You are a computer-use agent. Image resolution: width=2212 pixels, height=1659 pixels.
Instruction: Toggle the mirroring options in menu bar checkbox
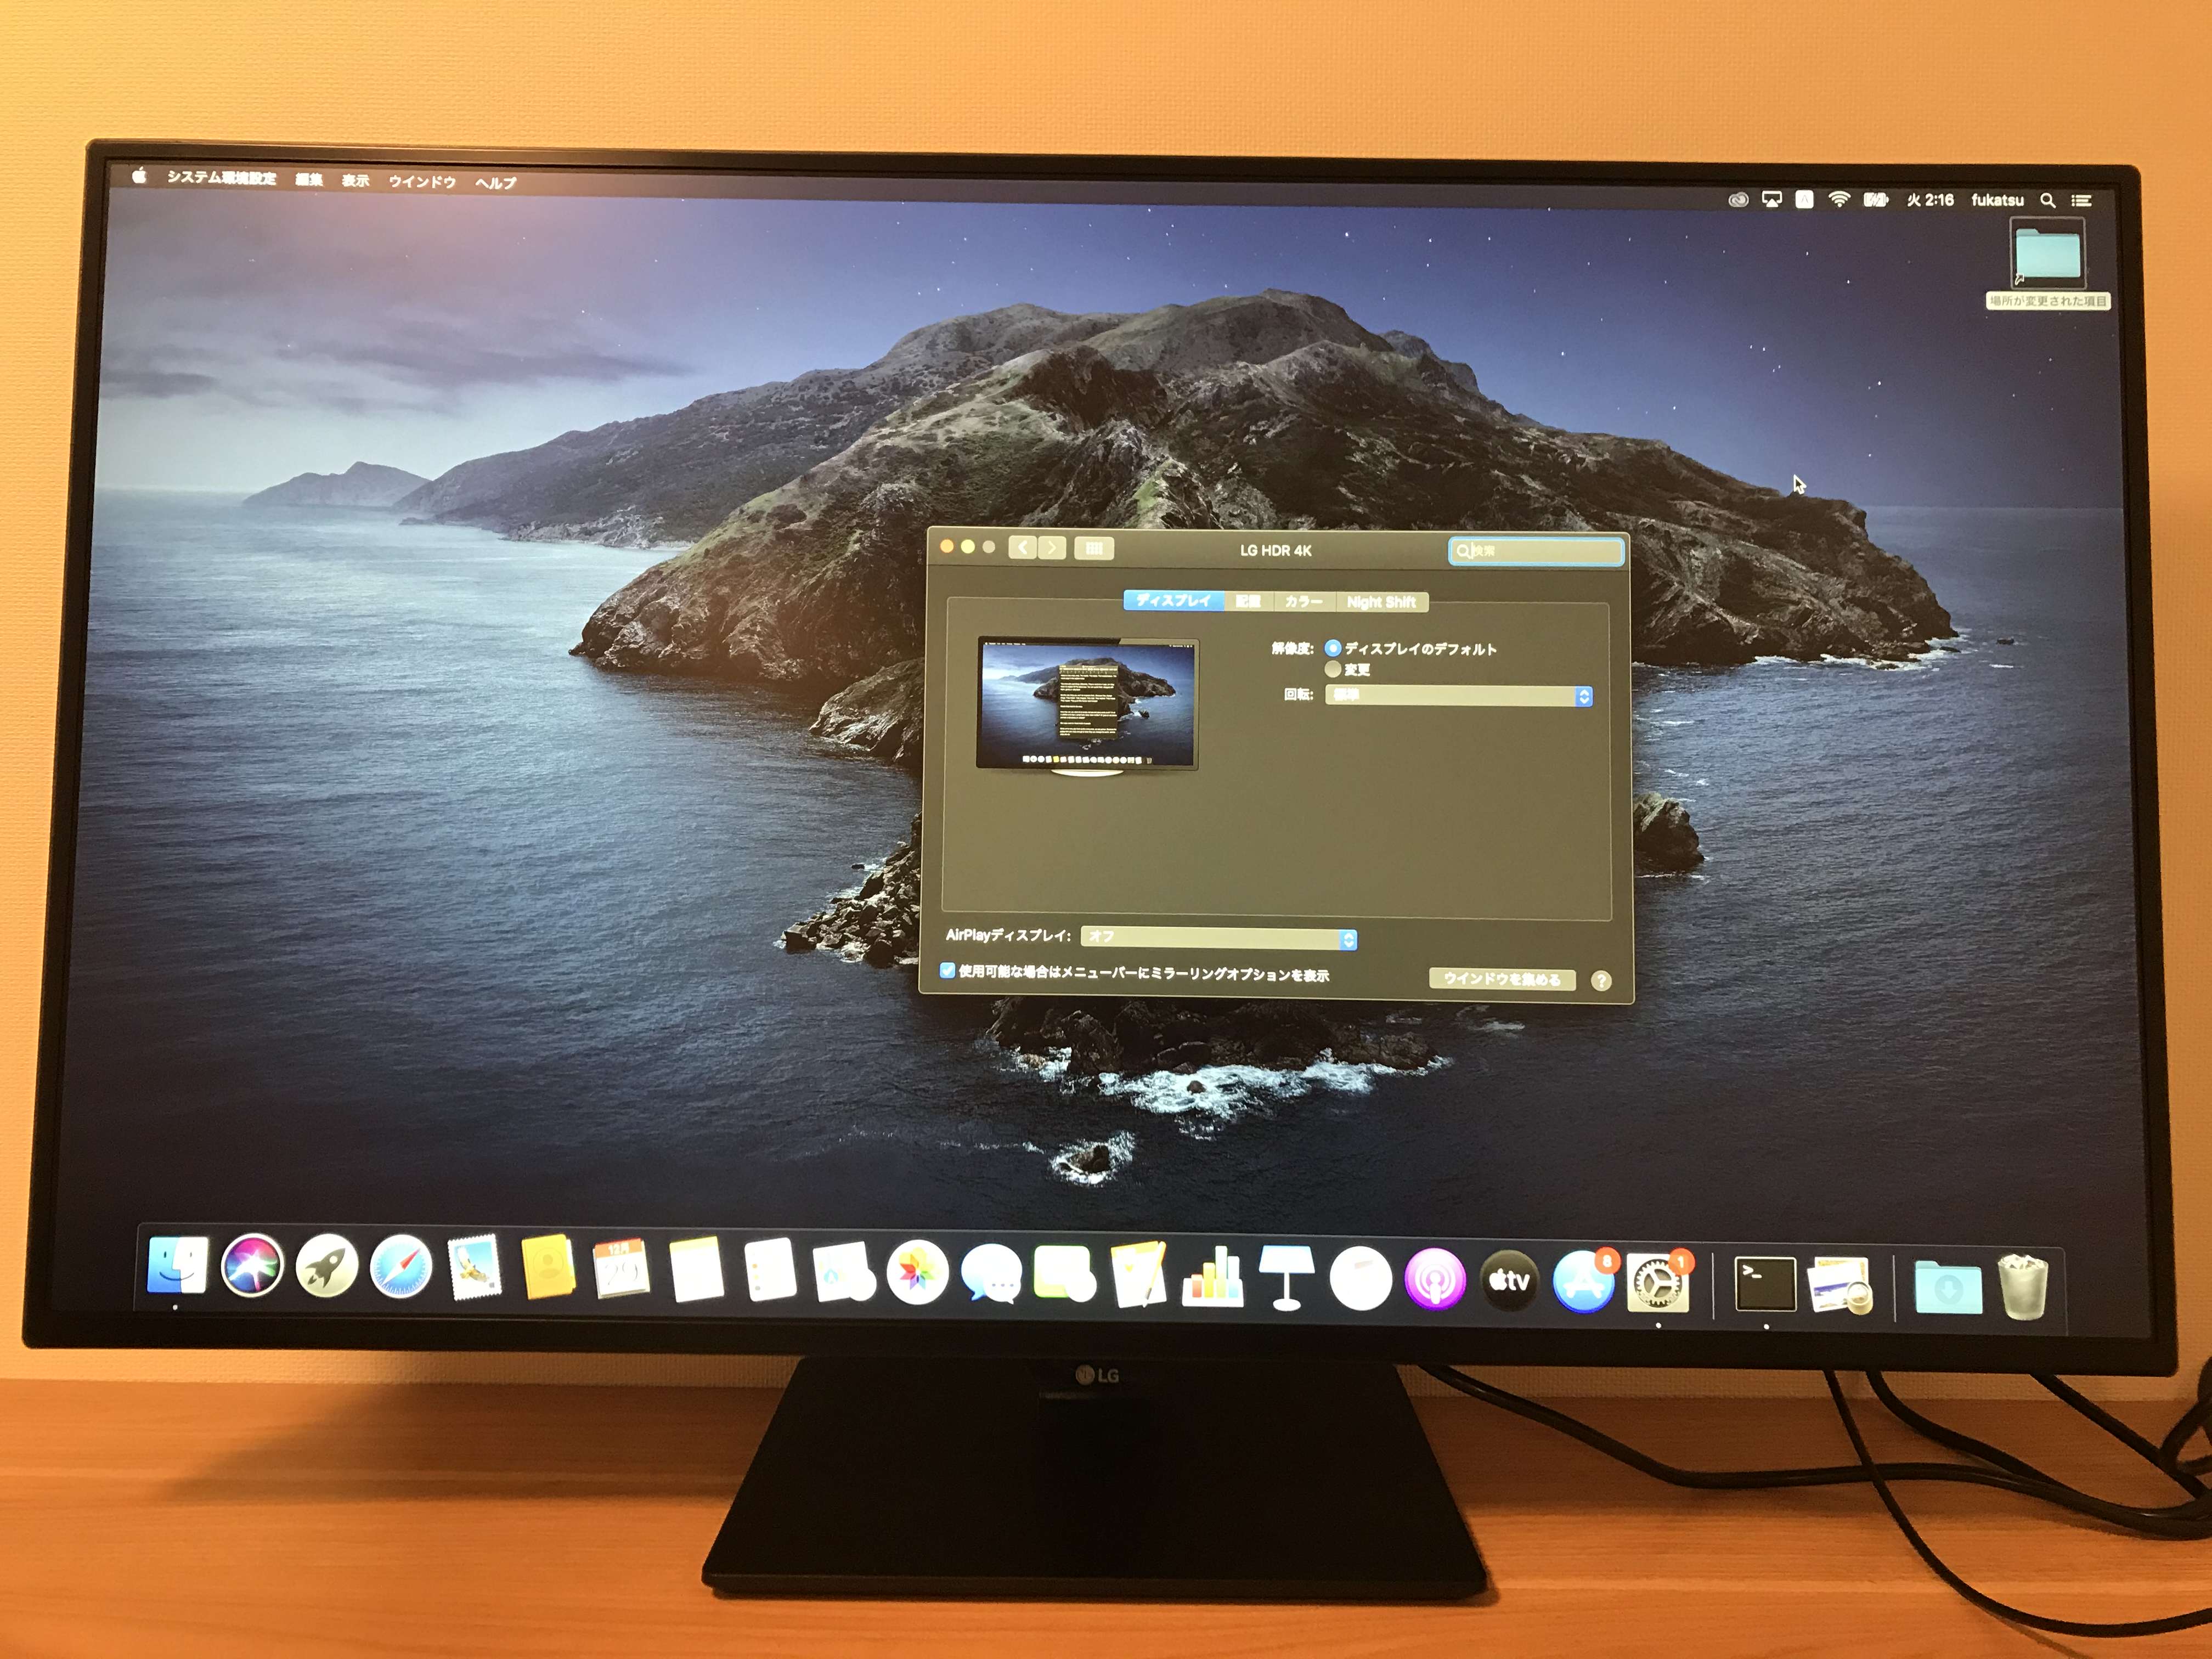point(947,971)
